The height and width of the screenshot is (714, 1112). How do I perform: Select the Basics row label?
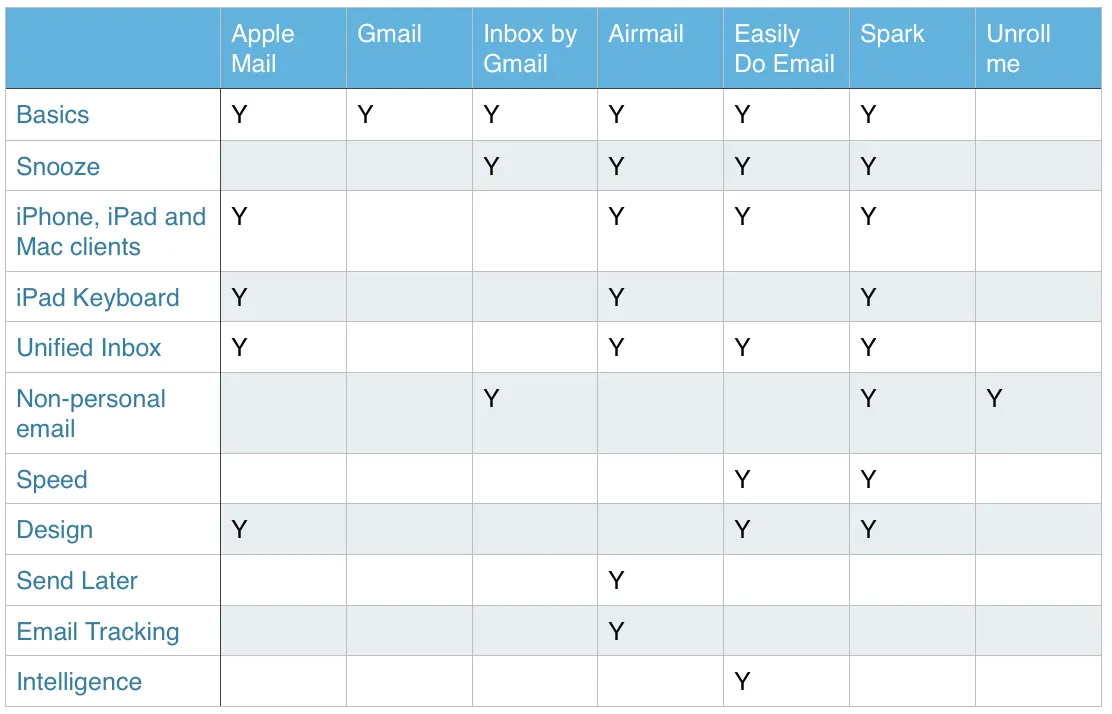(x=52, y=115)
